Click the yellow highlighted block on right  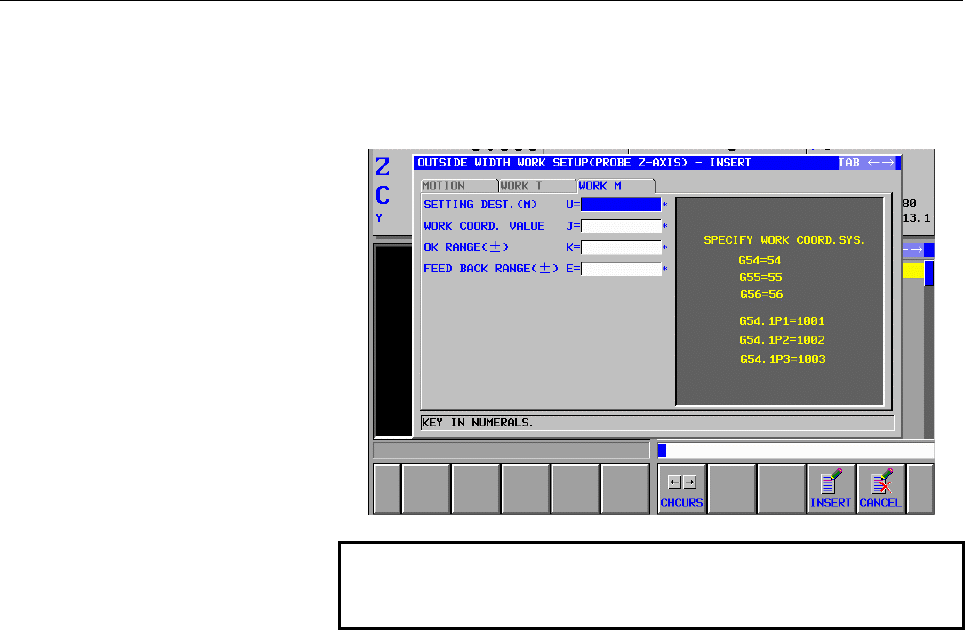coord(913,271)
